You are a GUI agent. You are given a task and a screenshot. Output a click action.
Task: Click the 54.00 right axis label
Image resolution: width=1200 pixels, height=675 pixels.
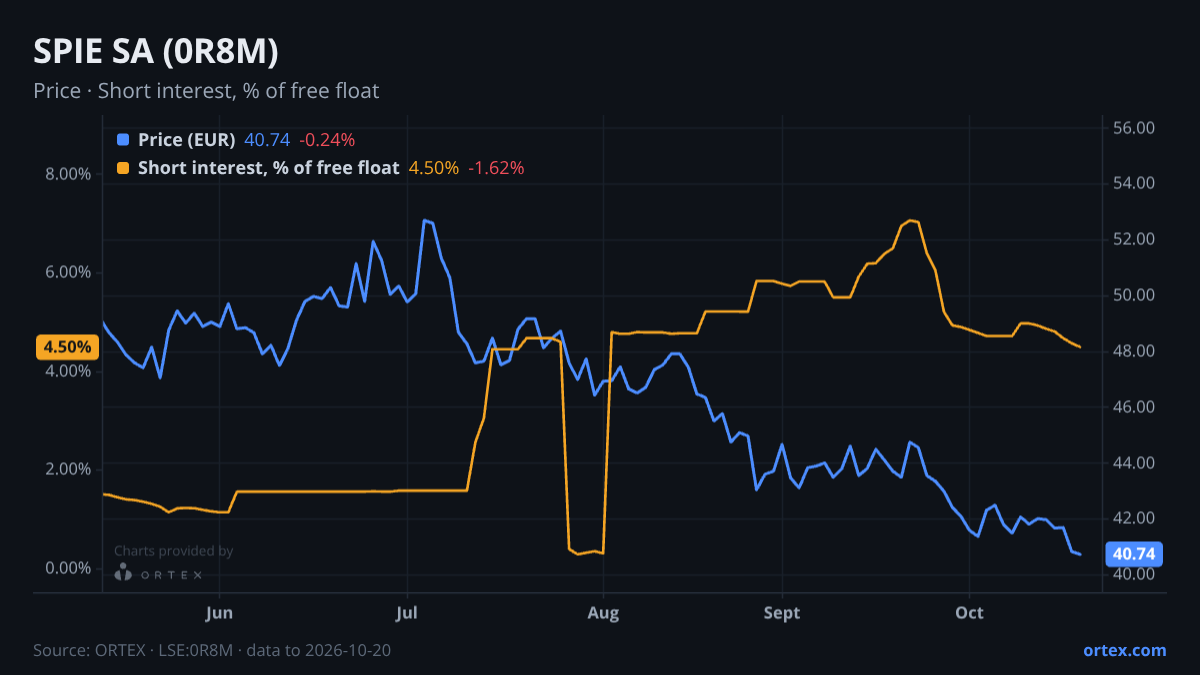click(1134, 184)
